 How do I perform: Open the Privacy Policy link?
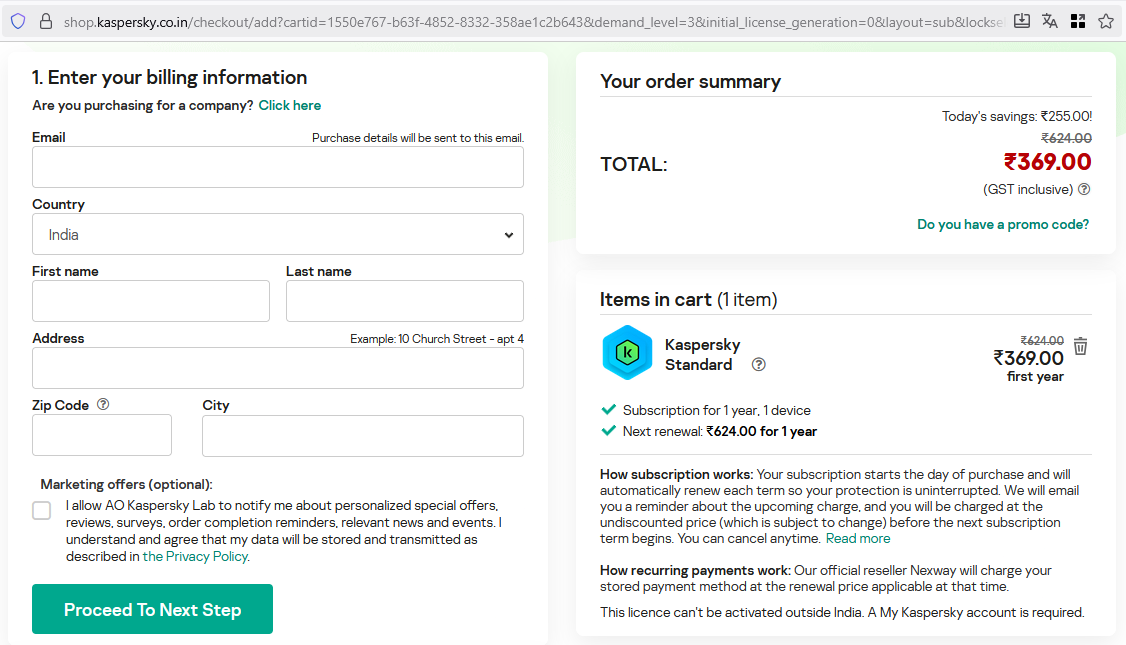tap(195, 557)
